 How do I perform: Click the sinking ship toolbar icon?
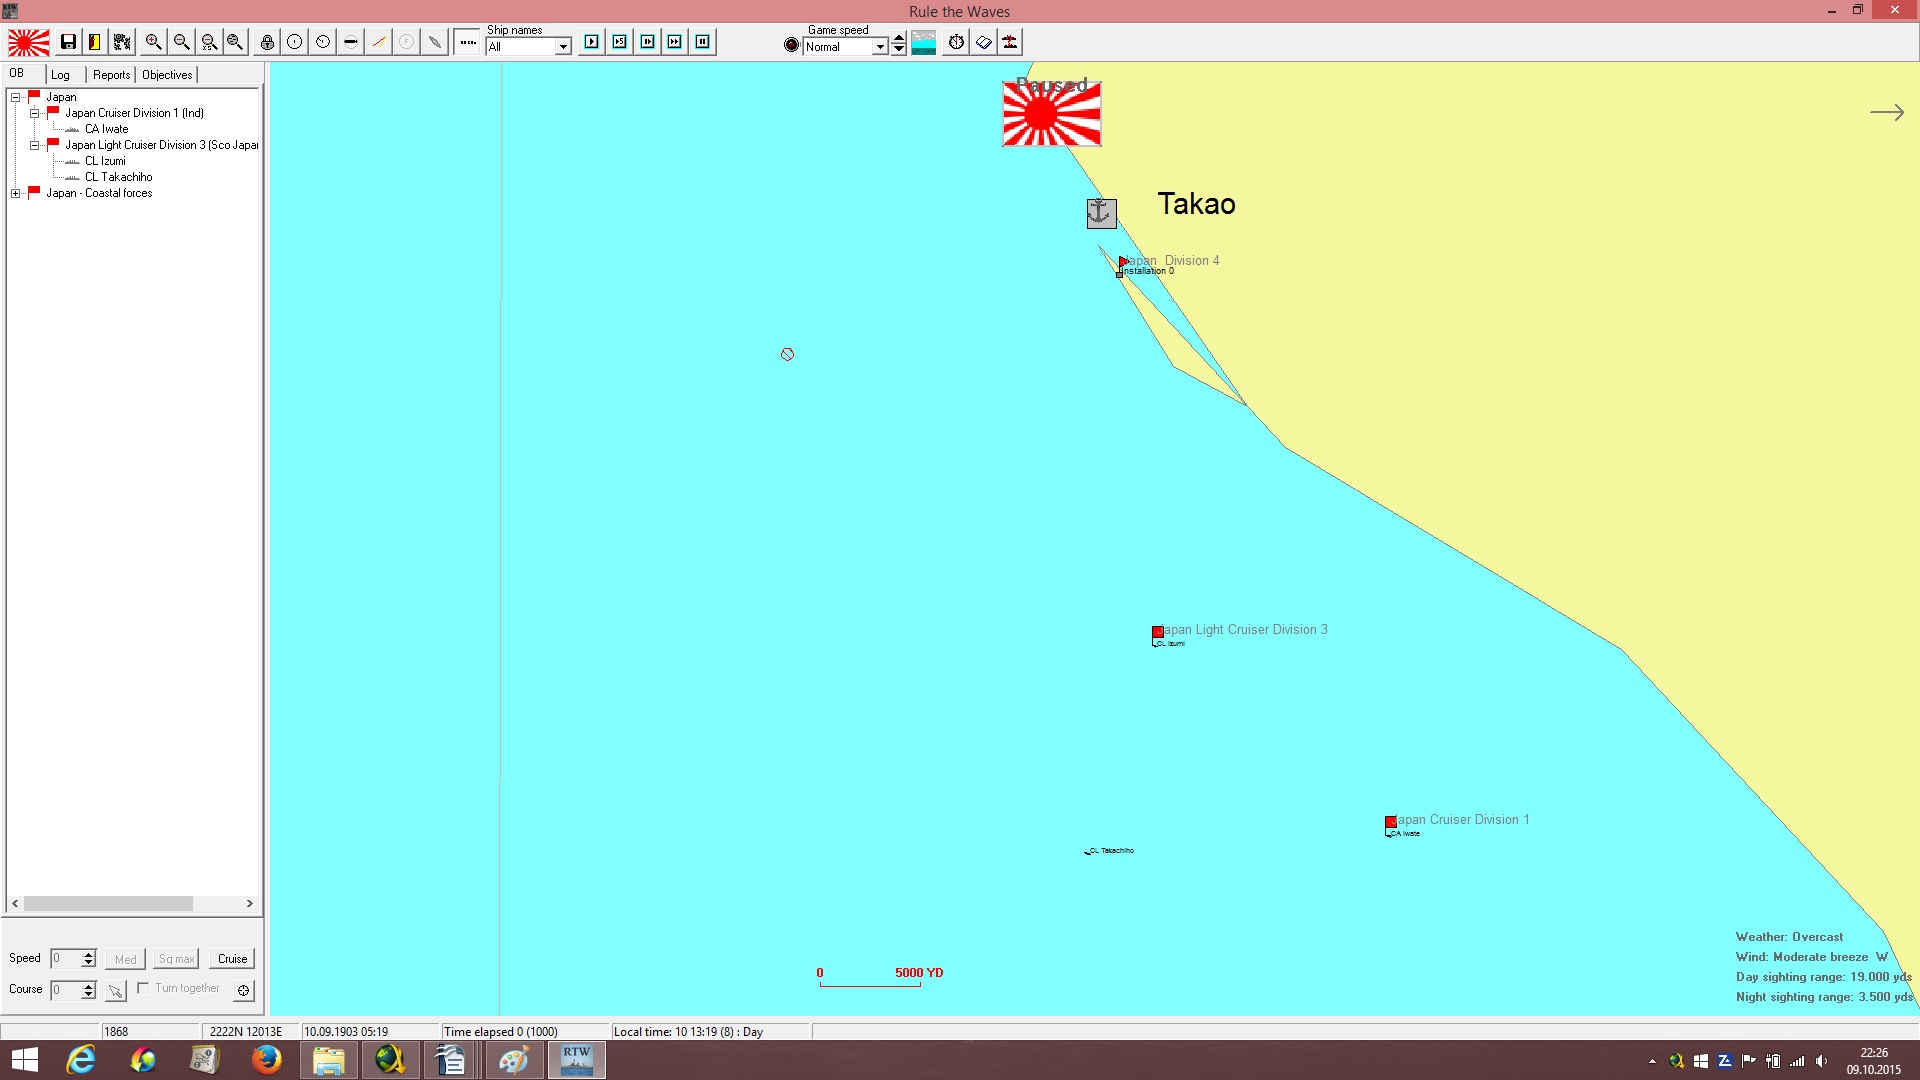(x=1010, y=42)
